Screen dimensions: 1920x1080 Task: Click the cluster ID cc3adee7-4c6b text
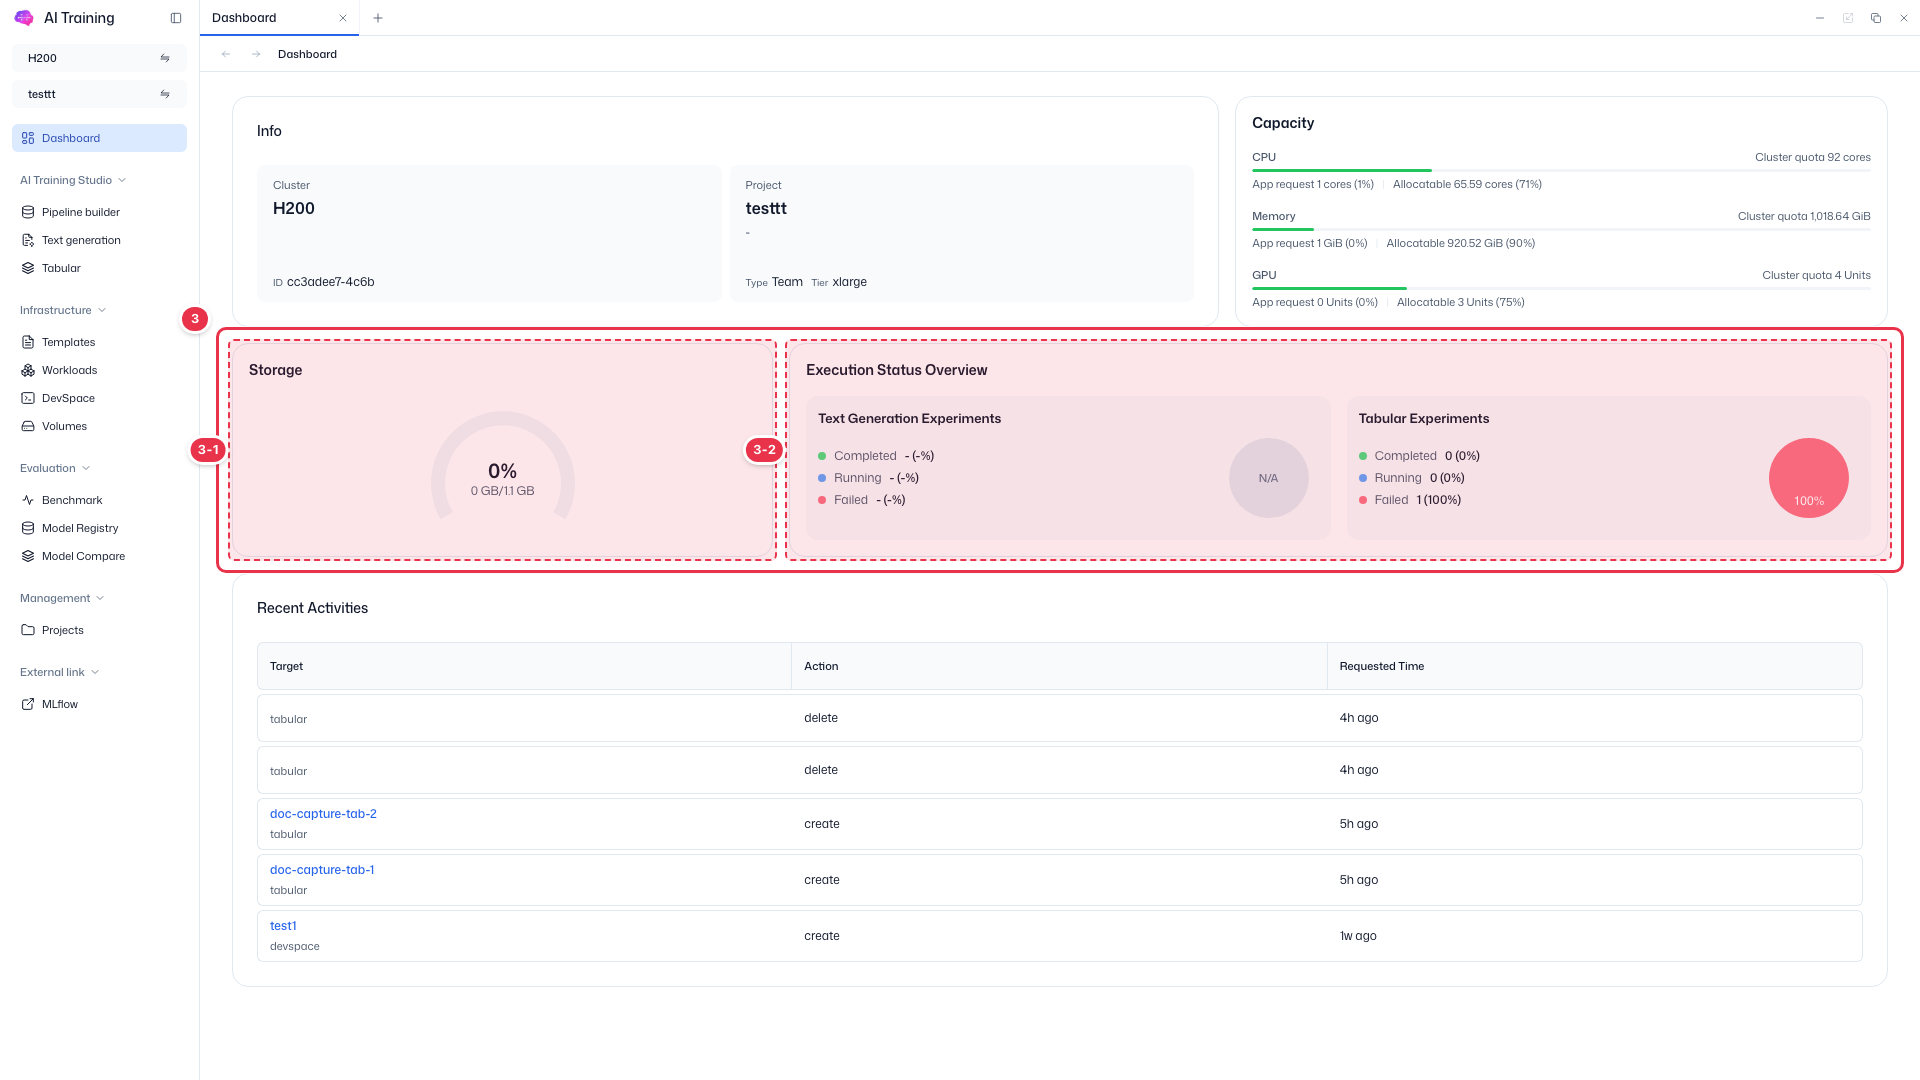[330, 282]
